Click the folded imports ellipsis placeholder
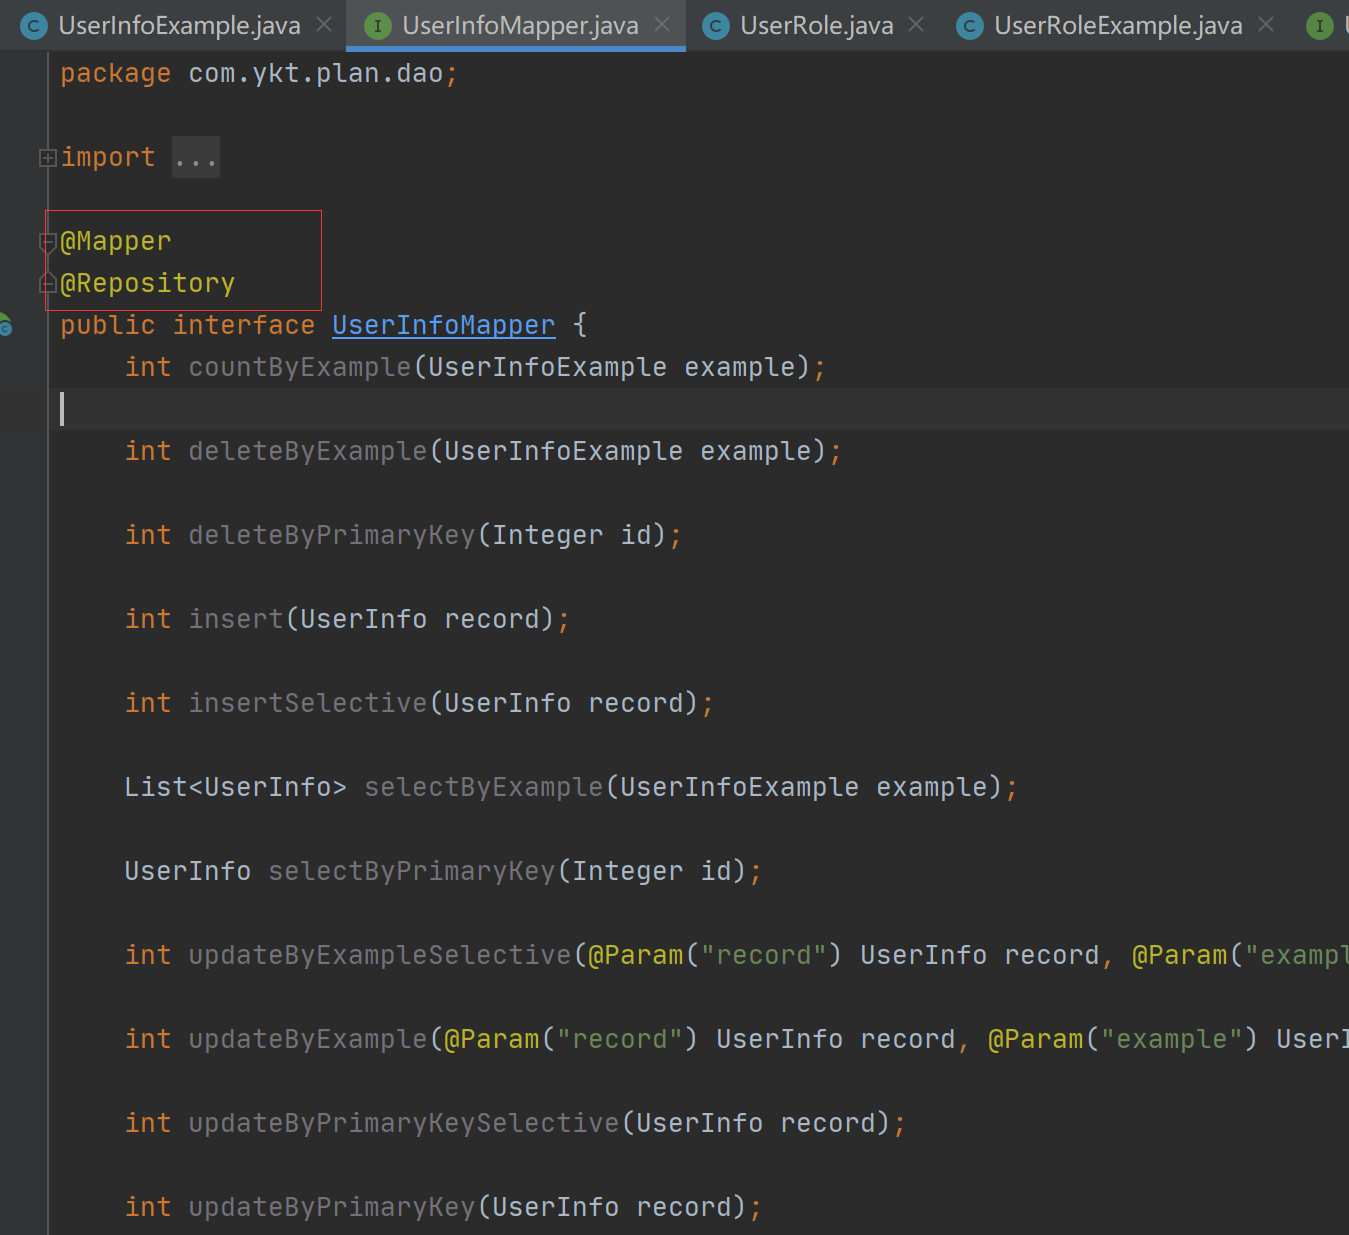The width and height of the screenshot is (1349, 1235). tap(196, 157)
